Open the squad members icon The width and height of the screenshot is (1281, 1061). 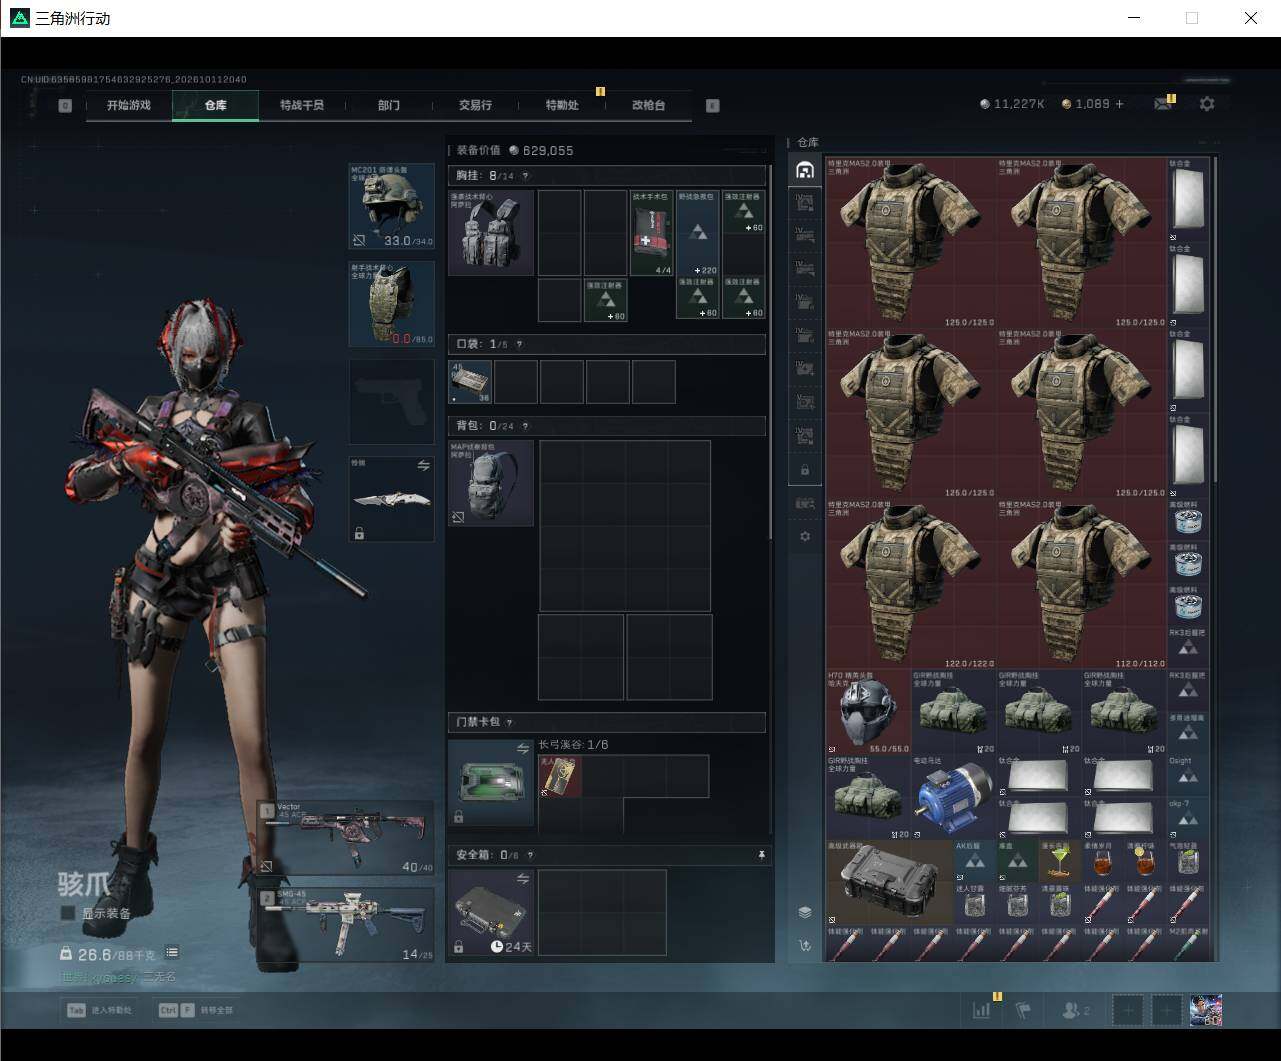(x=1075, y=1011)
